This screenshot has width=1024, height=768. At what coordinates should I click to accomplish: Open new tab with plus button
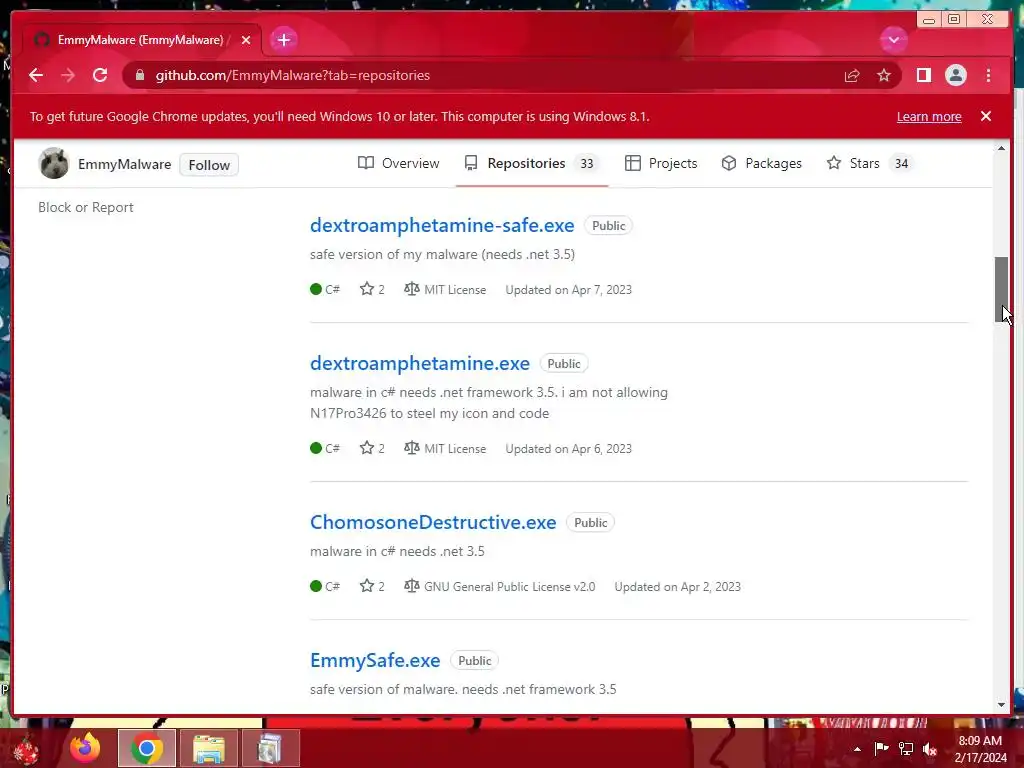(x=283, y=40)
